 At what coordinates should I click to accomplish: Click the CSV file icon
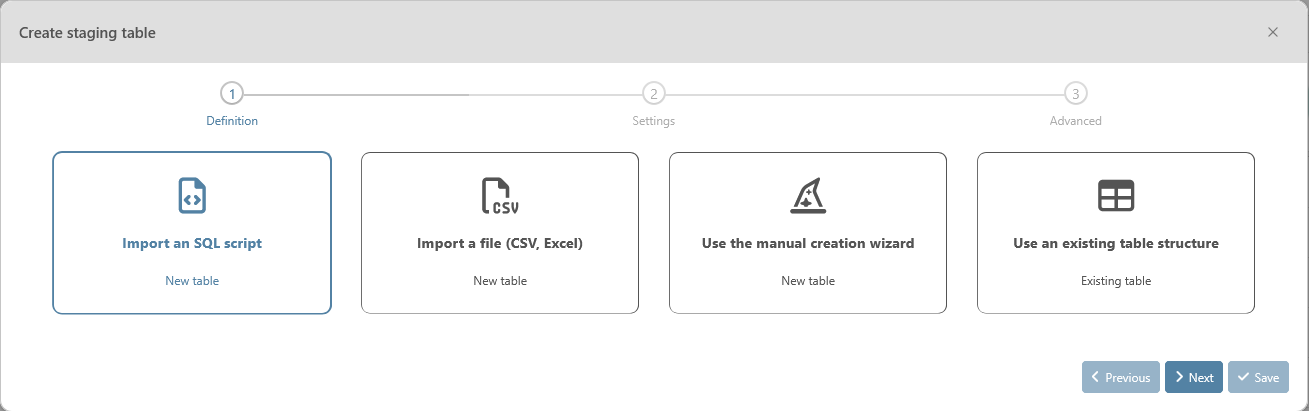tap(500, 196)
